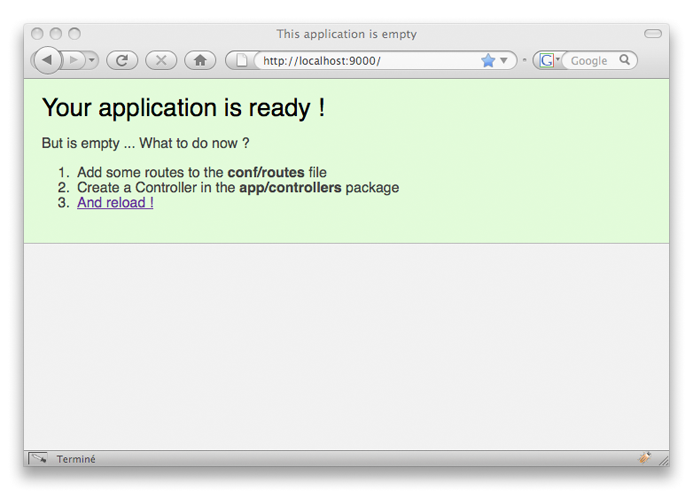Screen dimensions: 693x491
Task: Click the page icon in address bar
Action: [241, 60]
